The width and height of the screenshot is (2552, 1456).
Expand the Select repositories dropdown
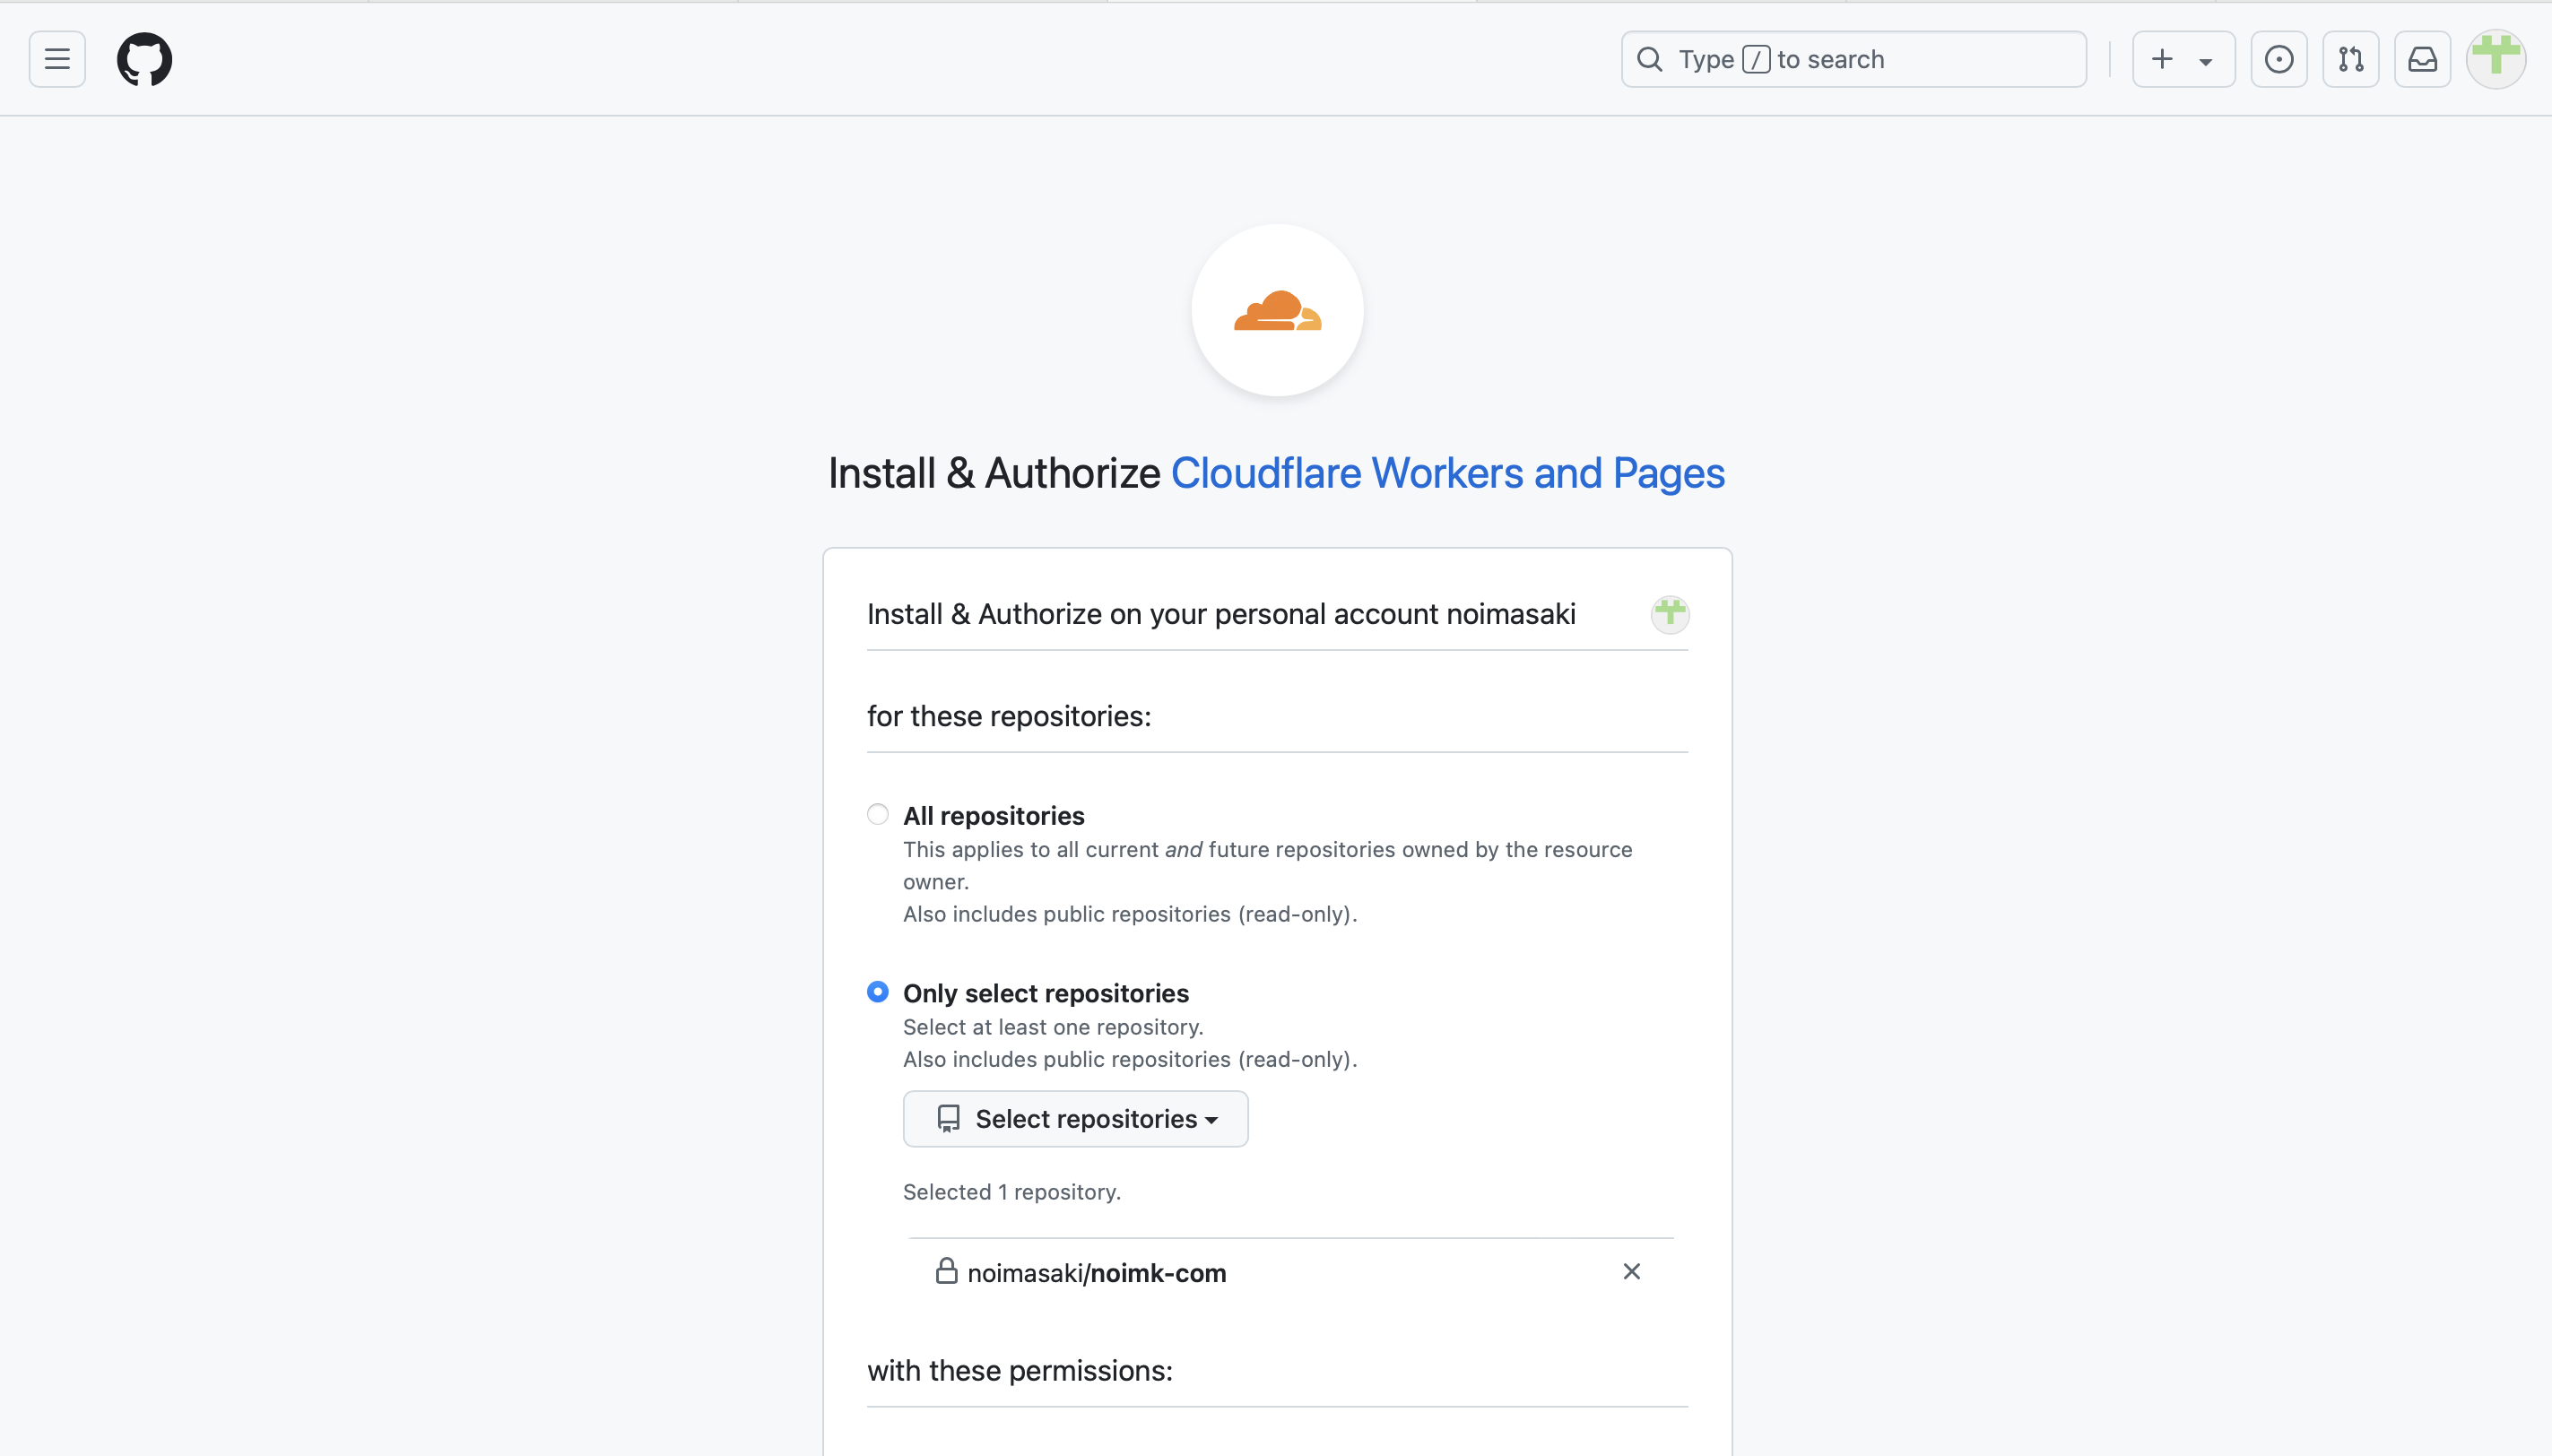pyautogui.click(x=1076, y=1119)
